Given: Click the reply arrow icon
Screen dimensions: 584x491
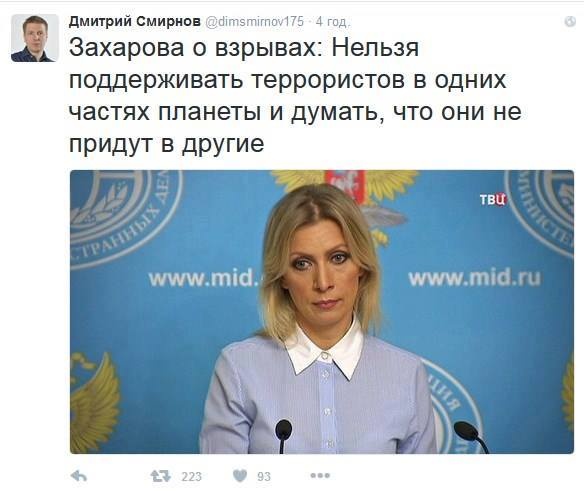Looking at the screenshot, I should point(79,476).
